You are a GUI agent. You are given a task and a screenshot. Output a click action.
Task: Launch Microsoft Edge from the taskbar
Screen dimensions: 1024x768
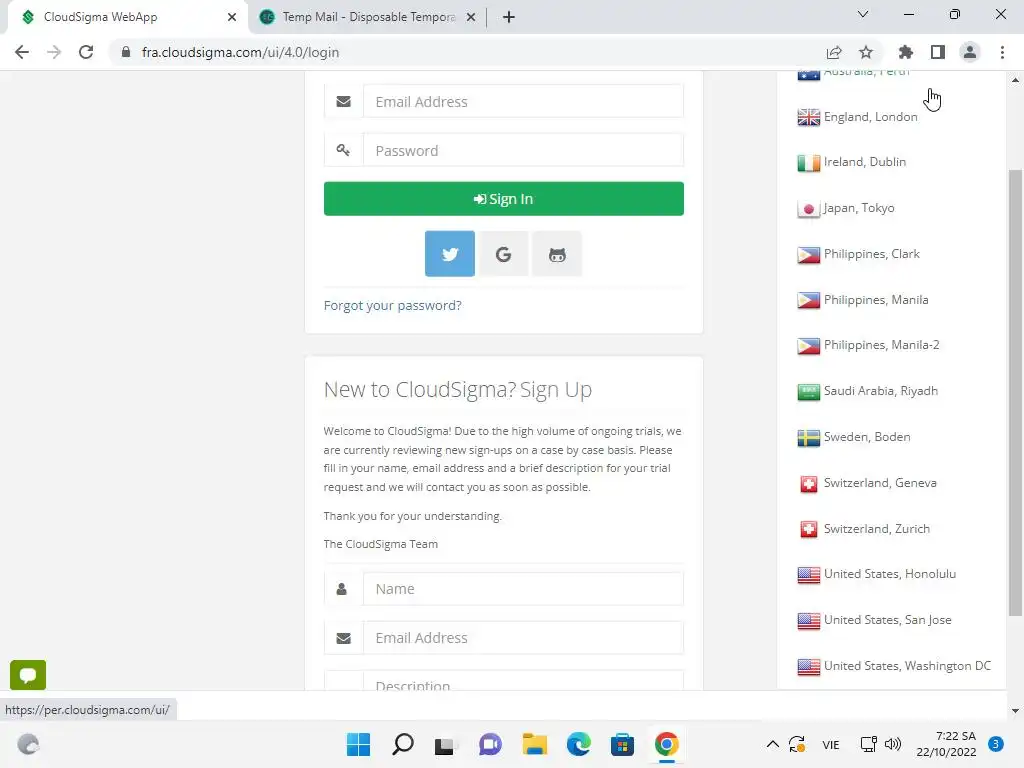[579, 744]
